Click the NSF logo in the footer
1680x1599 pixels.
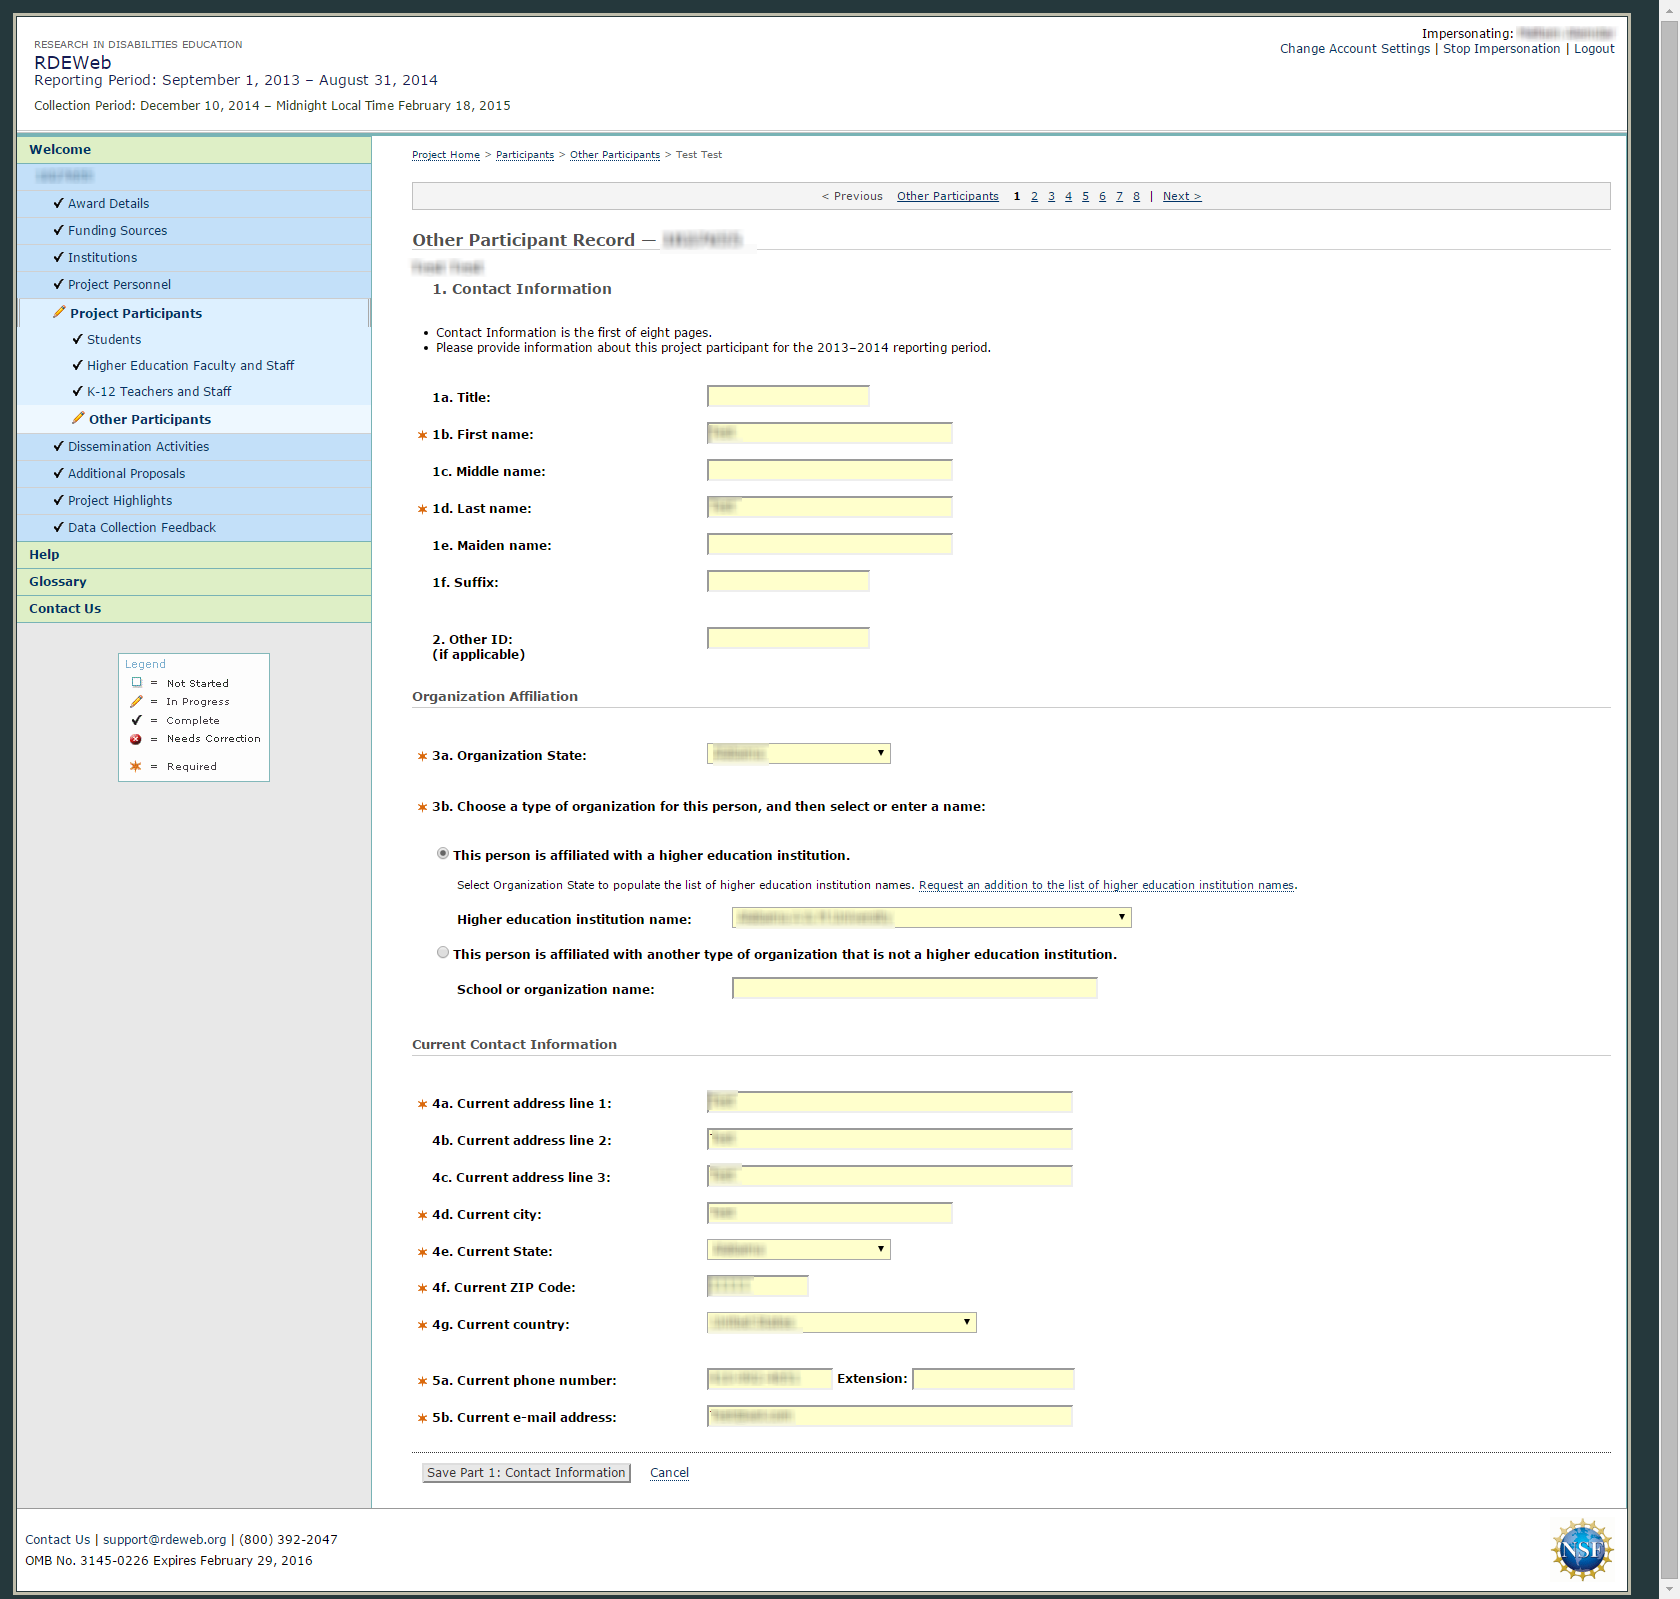pyautogui.click(x=1582, y=1550)
